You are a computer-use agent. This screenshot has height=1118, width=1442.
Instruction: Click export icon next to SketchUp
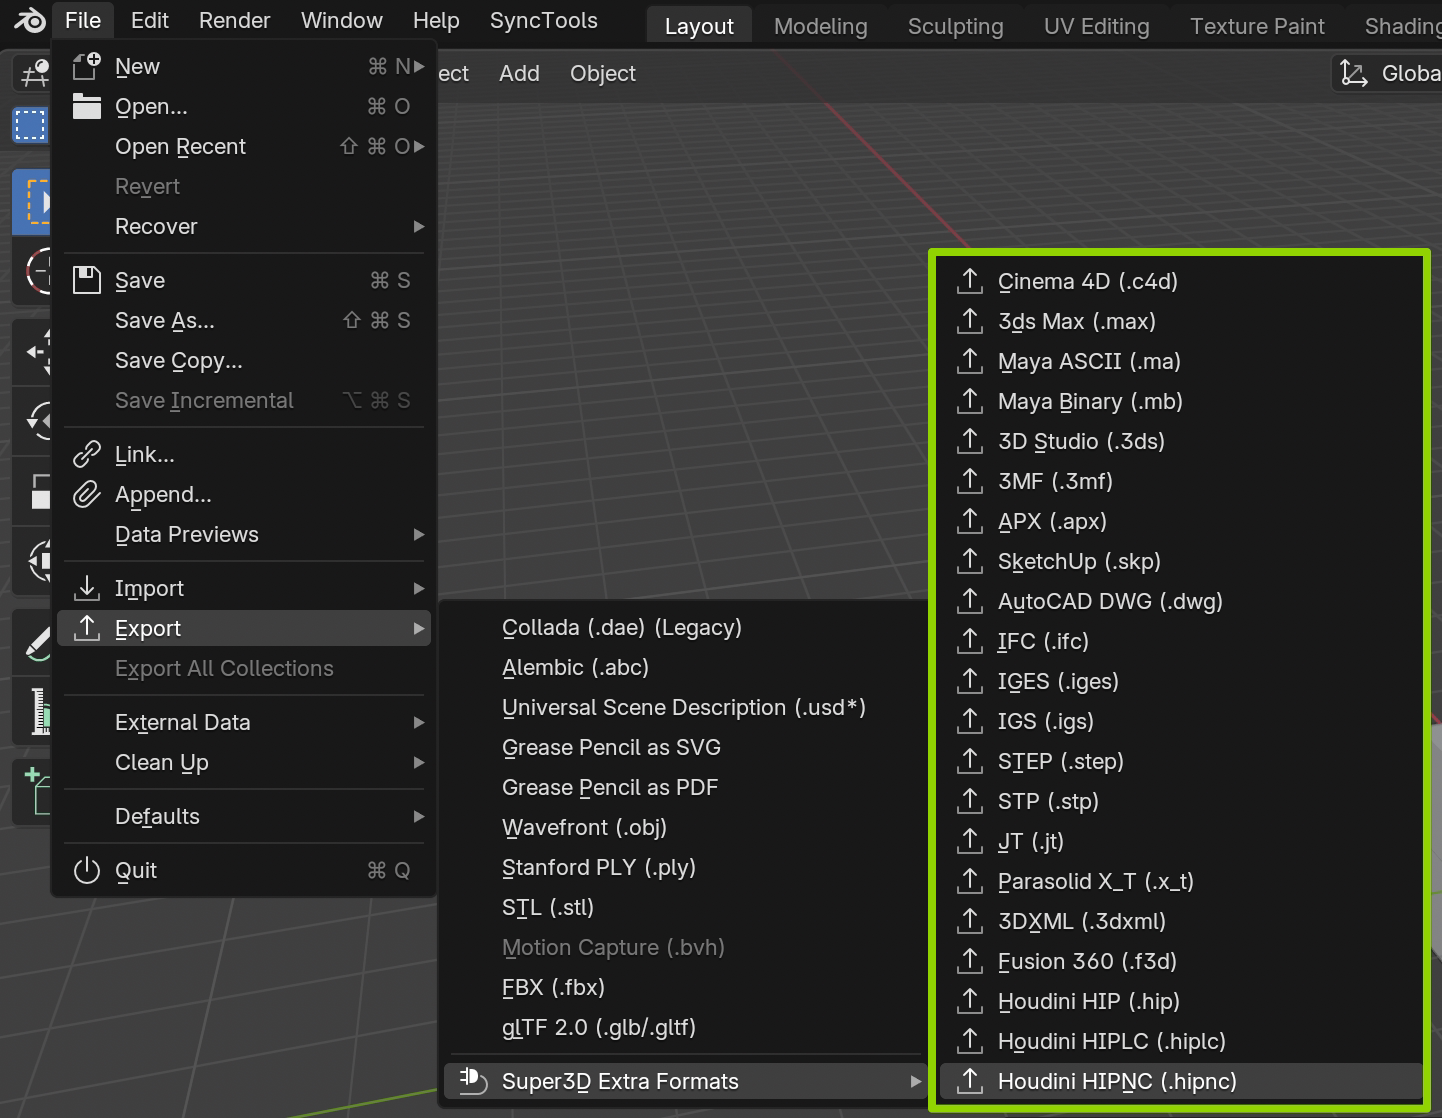click(x=970, y=561)
